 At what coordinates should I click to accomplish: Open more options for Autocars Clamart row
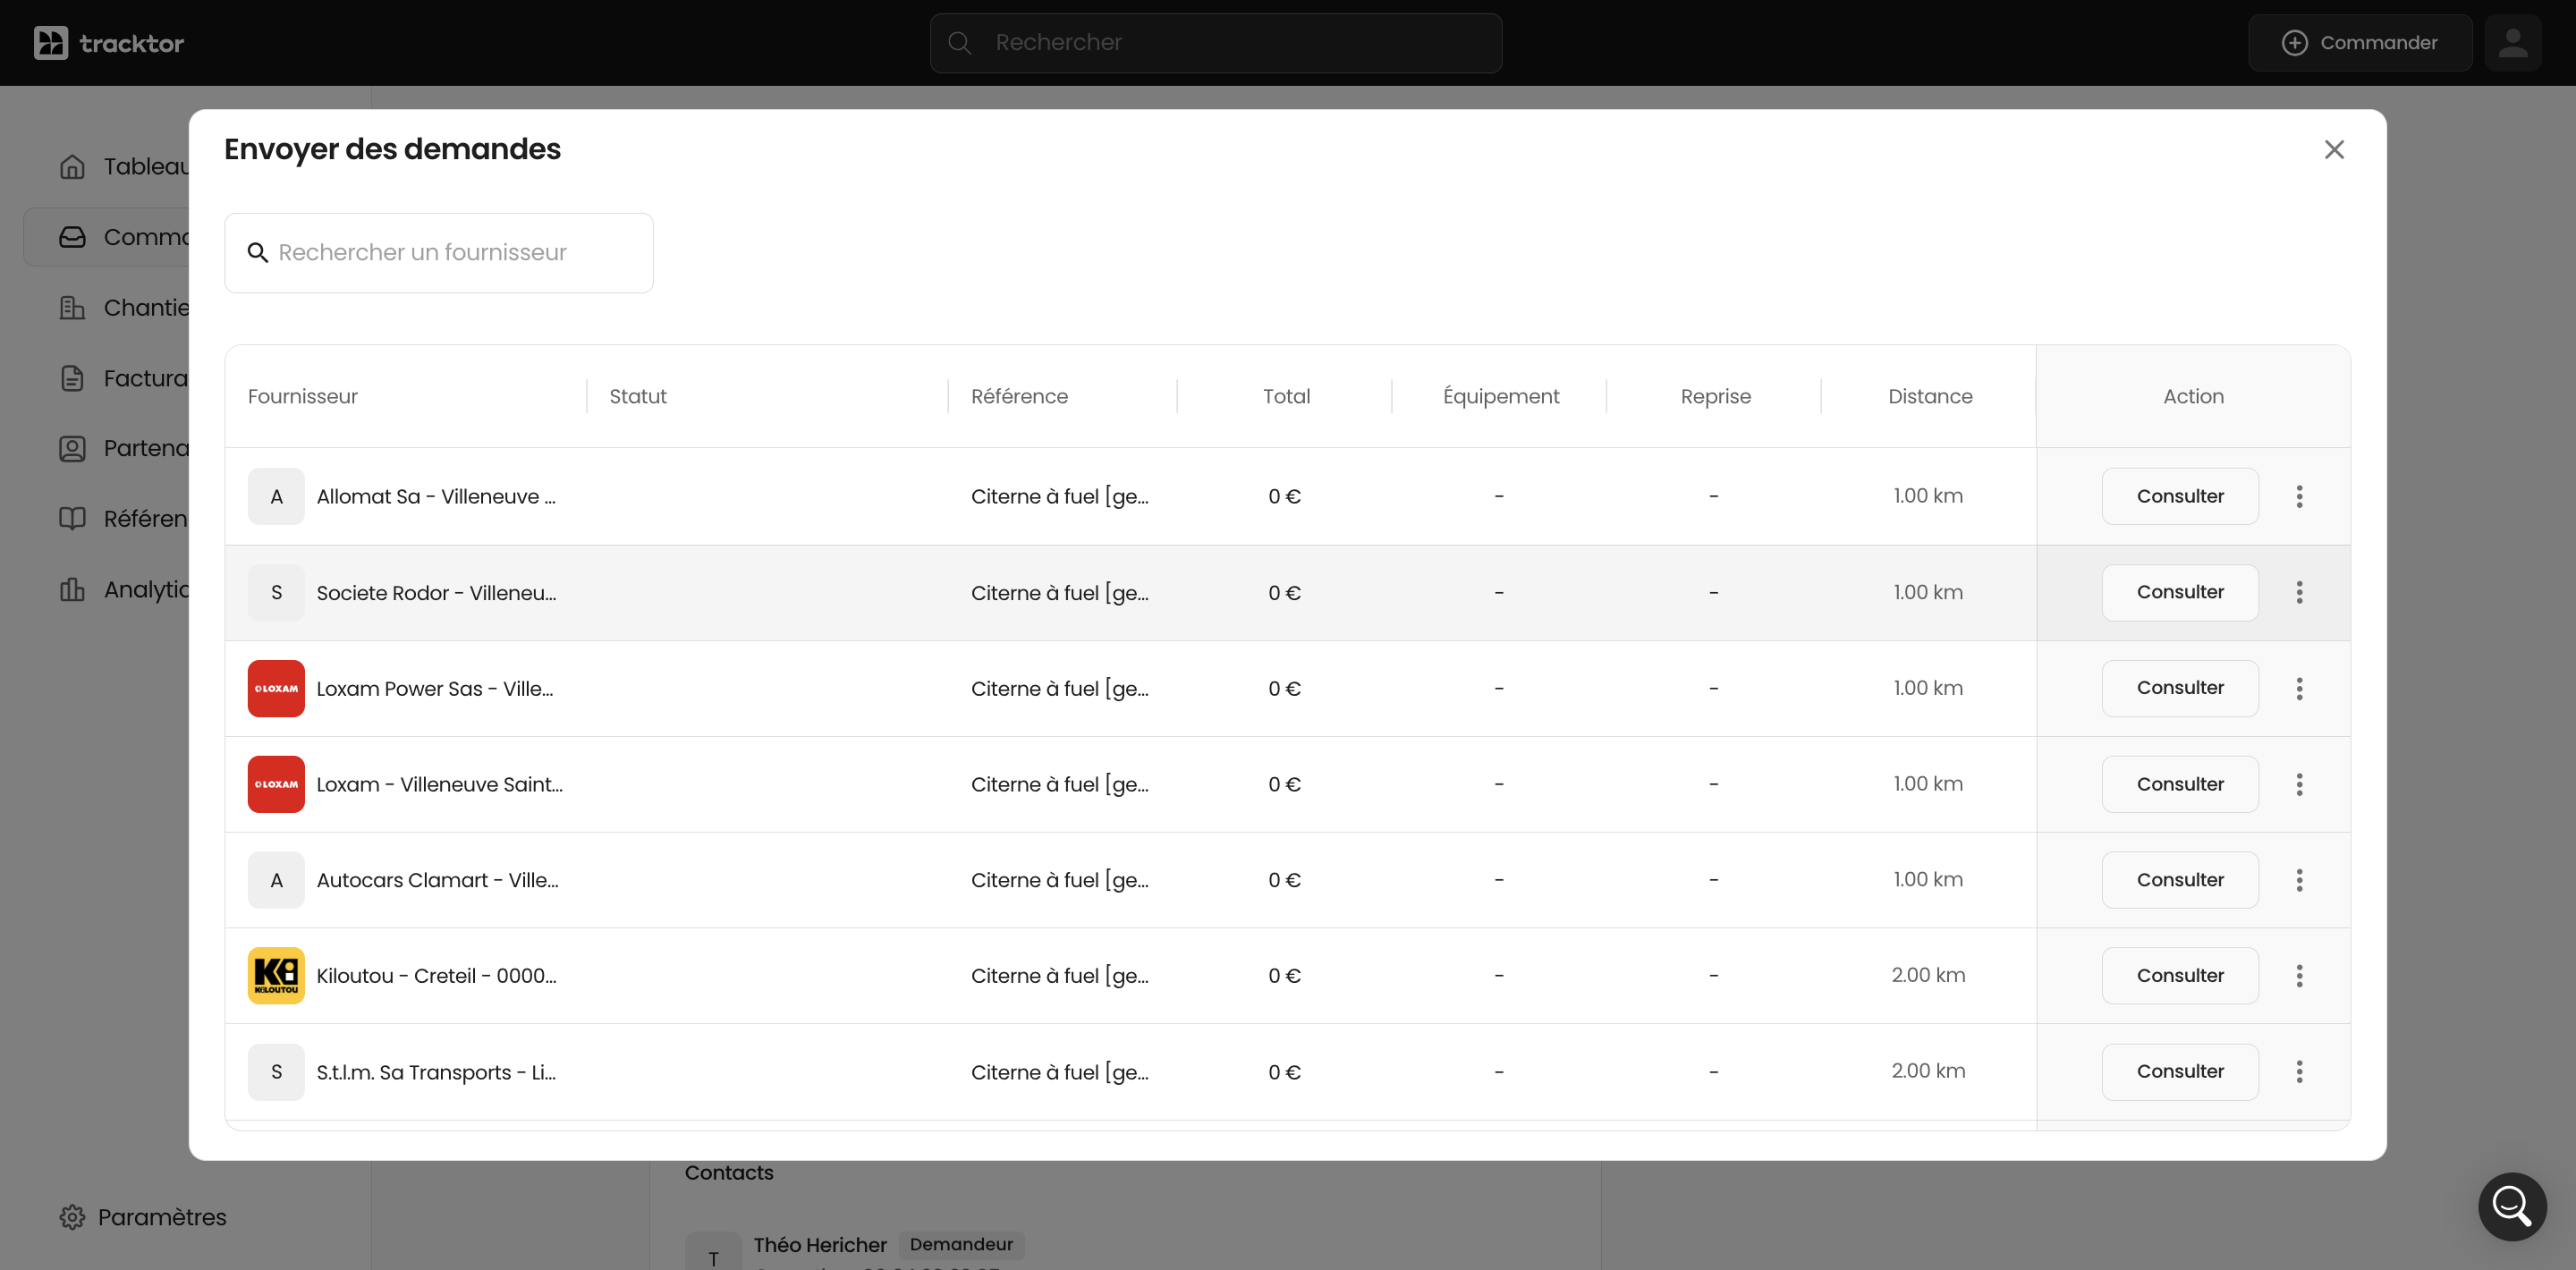[2299, 880]
